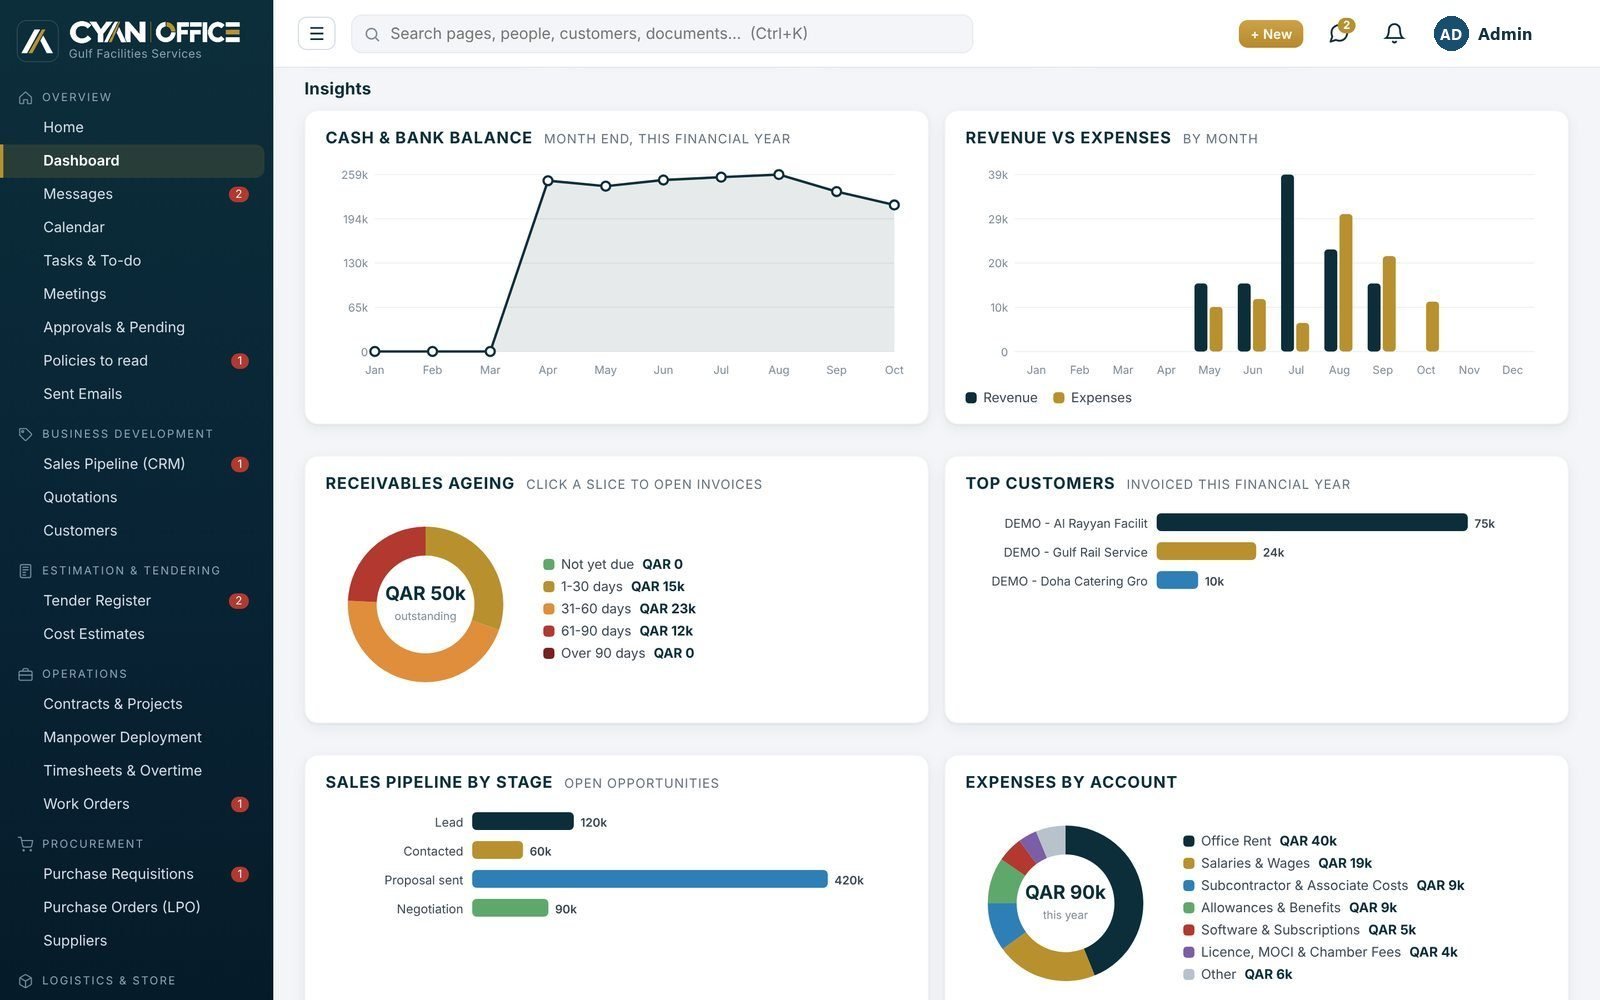
Task: Click the Estimation & Tendering section icon
Action: pyautogui.click(x=26, y=571)
